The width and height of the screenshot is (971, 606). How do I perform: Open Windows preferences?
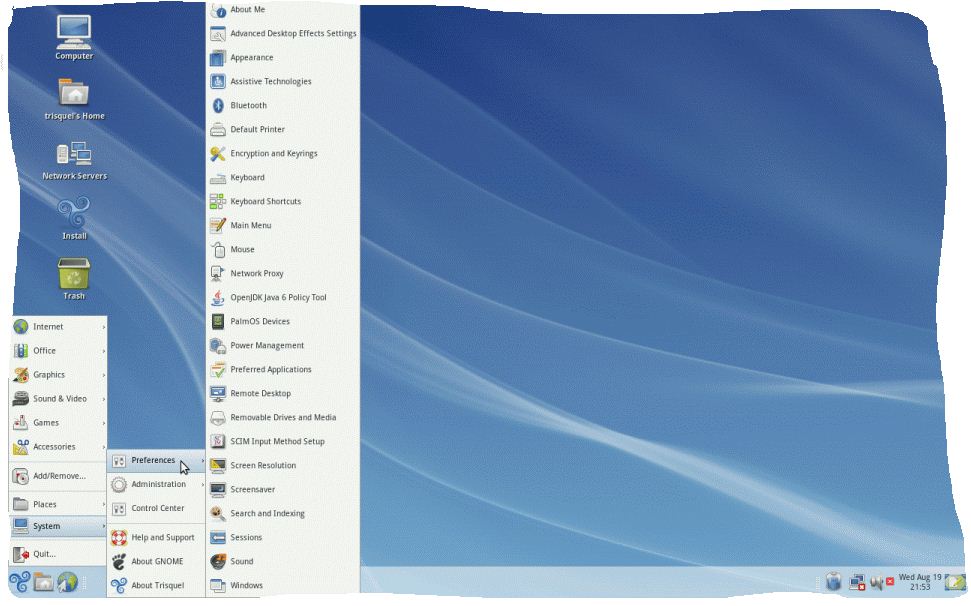click(282, 586)
